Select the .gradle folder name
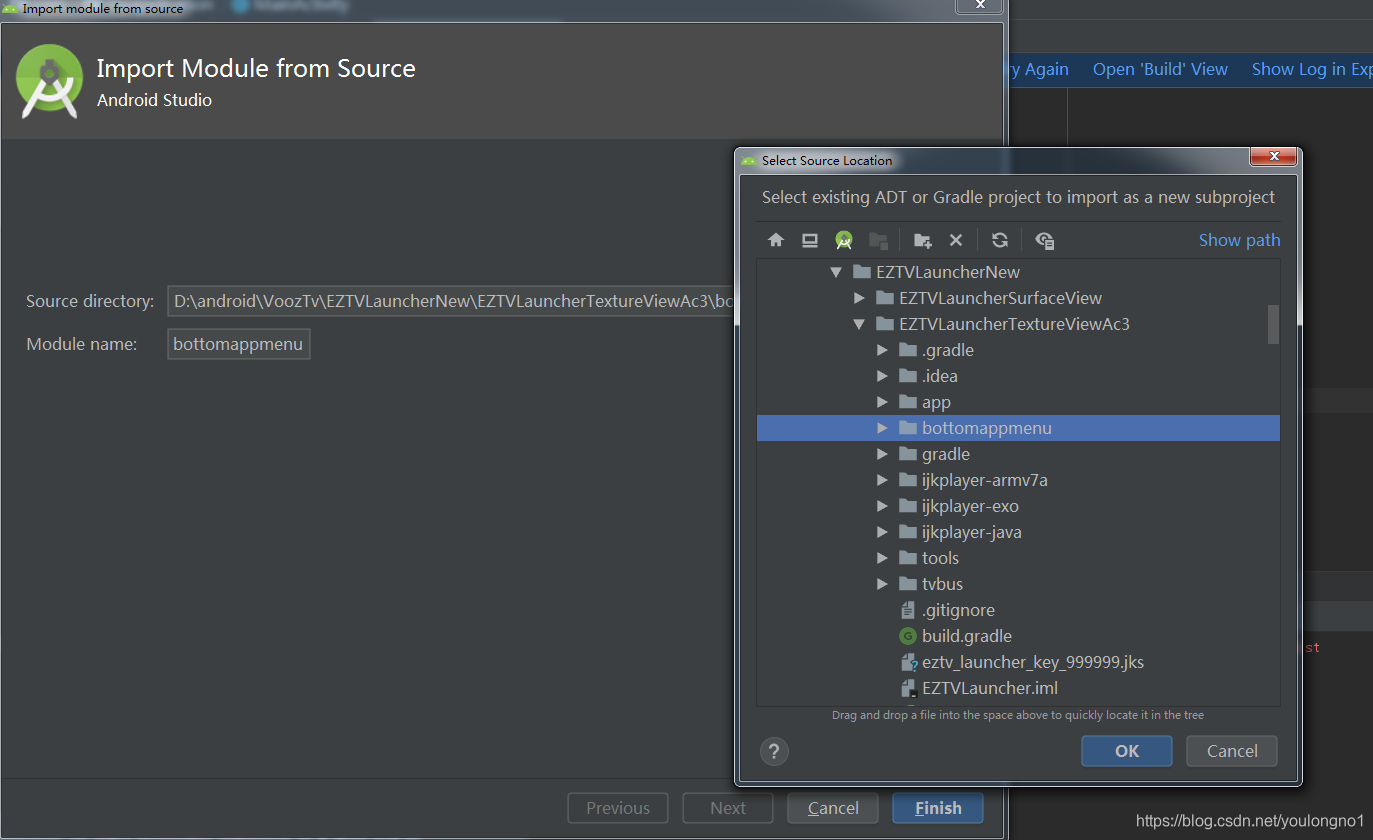The width and height of the screenshot is (1373, 840). pyautogui.click(x=948, y=350)
